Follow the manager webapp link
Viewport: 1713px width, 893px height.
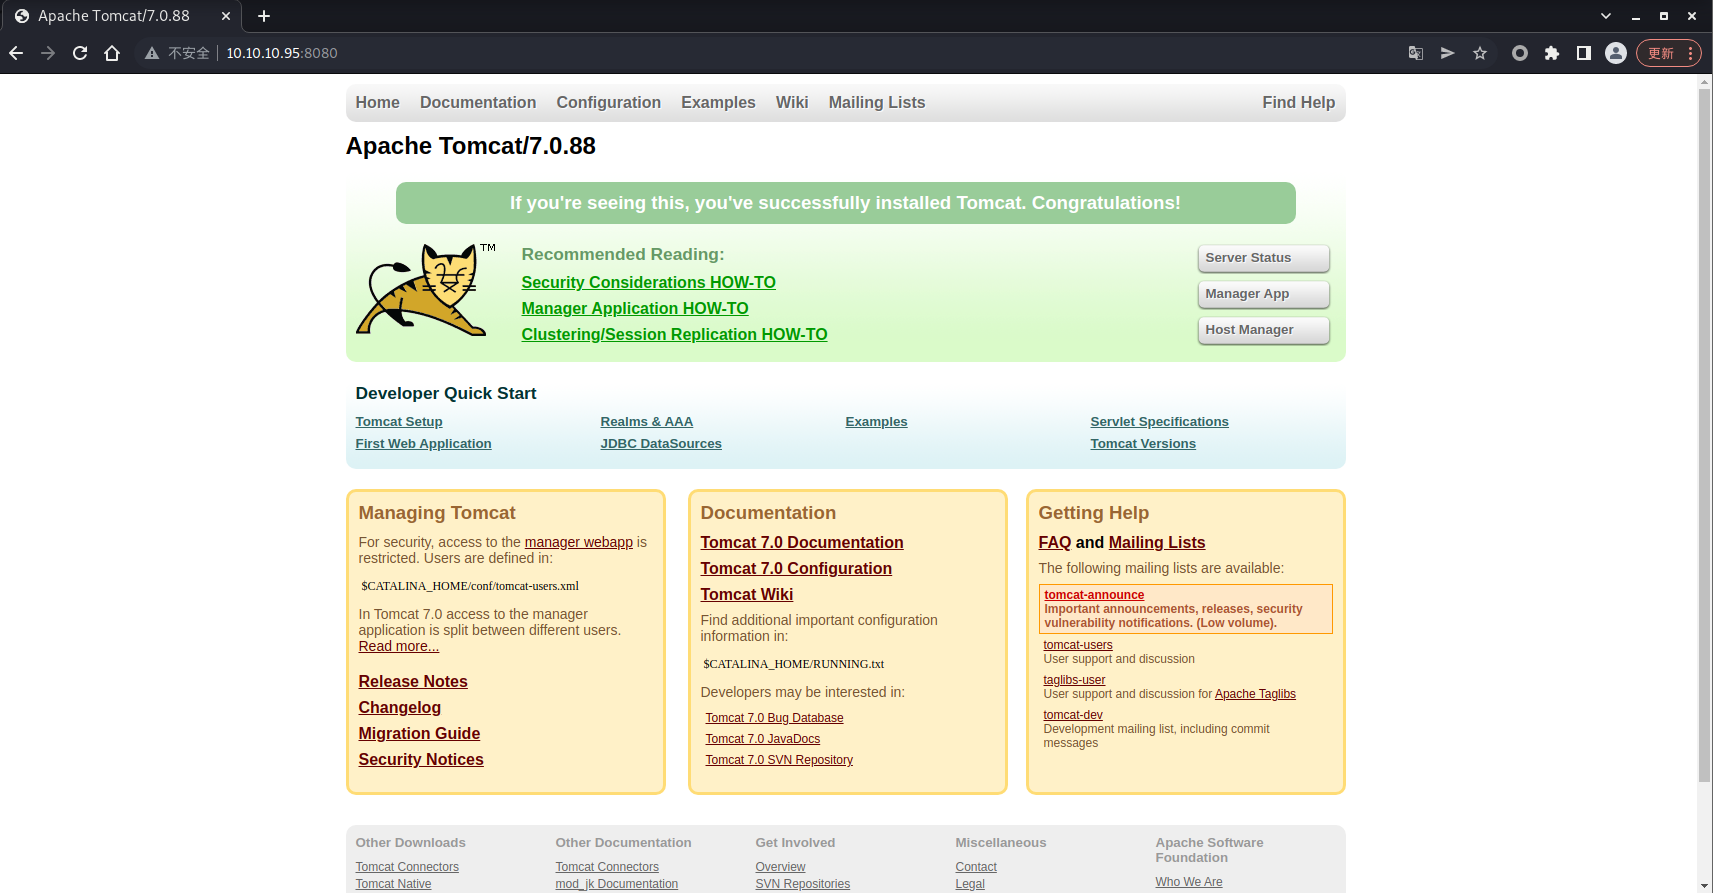pos(578,542)
